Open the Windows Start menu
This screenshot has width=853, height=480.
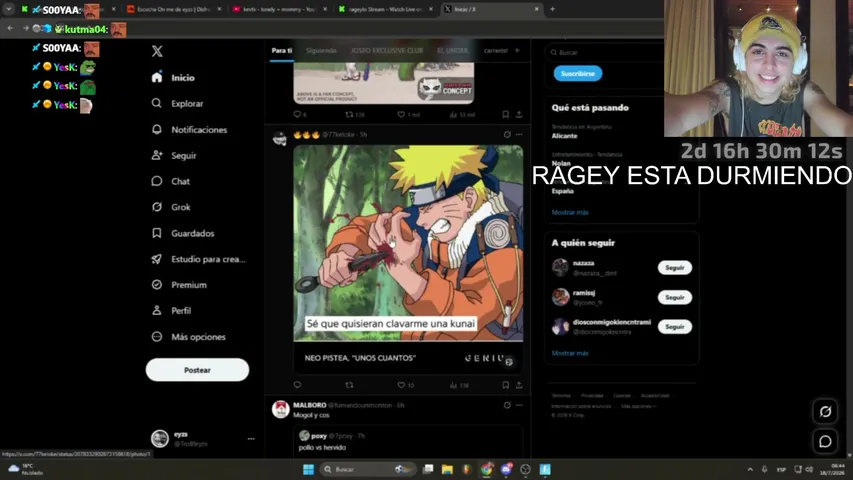(x=308, y=469)
